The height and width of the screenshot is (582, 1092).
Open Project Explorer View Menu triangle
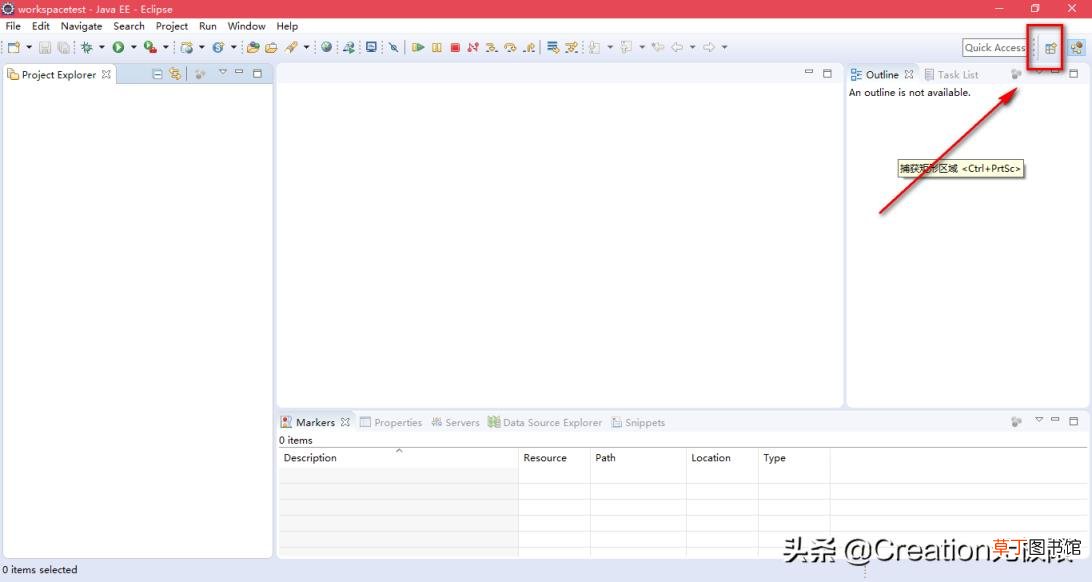(x=222, y=72)
